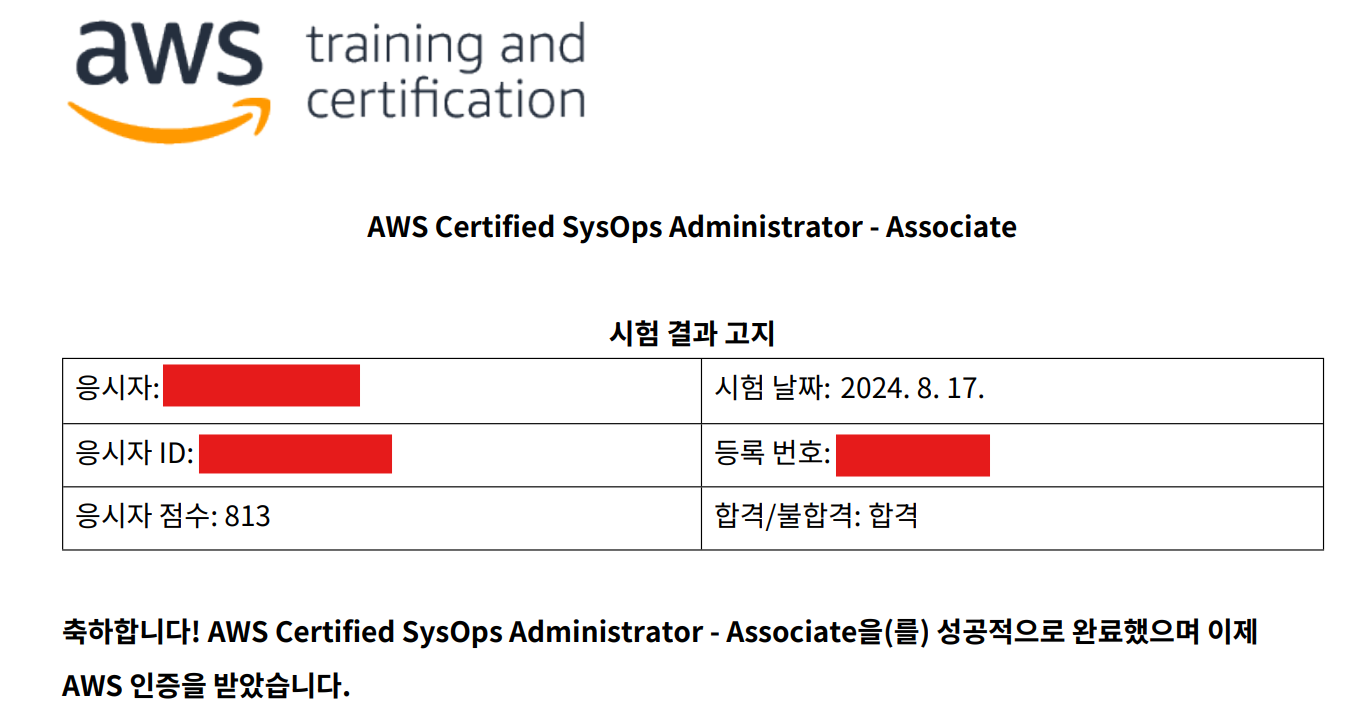Click the congratulation line starting '축하합니다!'

point(659,633)
